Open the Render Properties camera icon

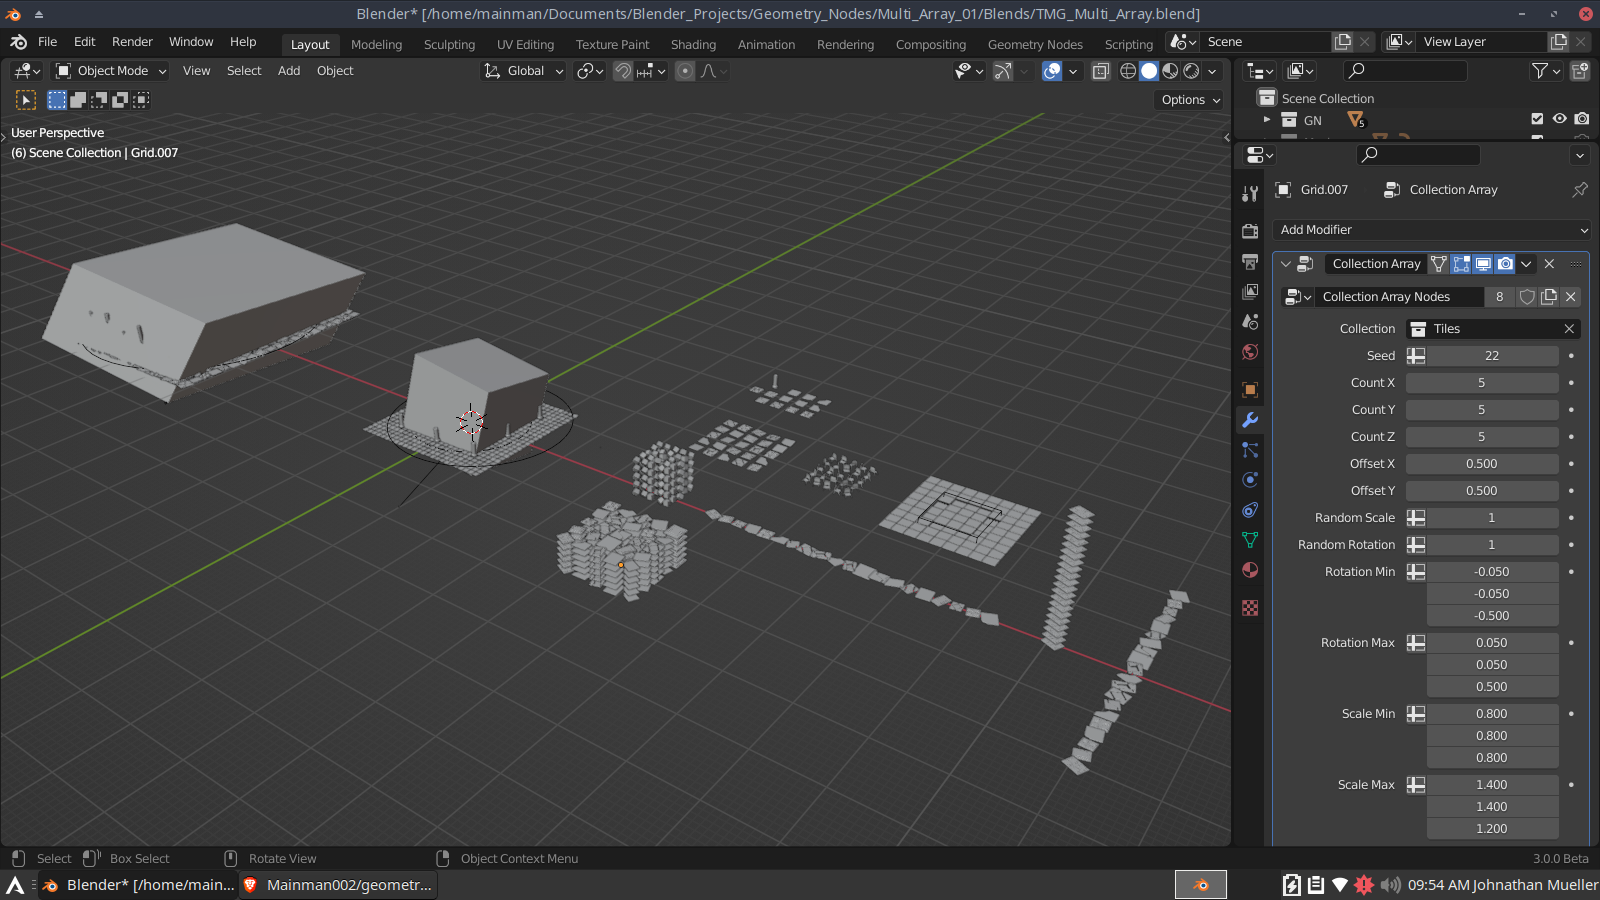1249,231
